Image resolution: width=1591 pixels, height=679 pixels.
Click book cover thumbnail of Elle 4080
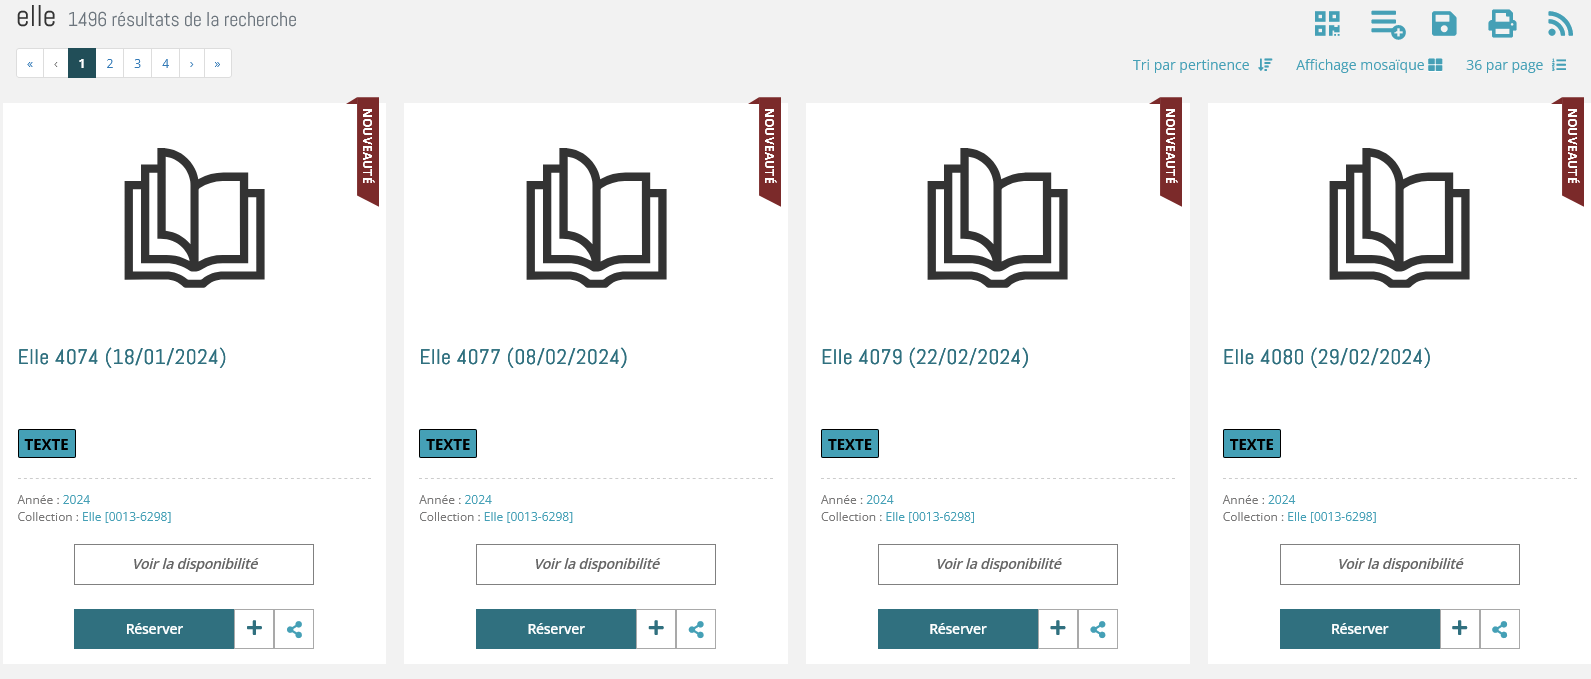point(1399,217)
